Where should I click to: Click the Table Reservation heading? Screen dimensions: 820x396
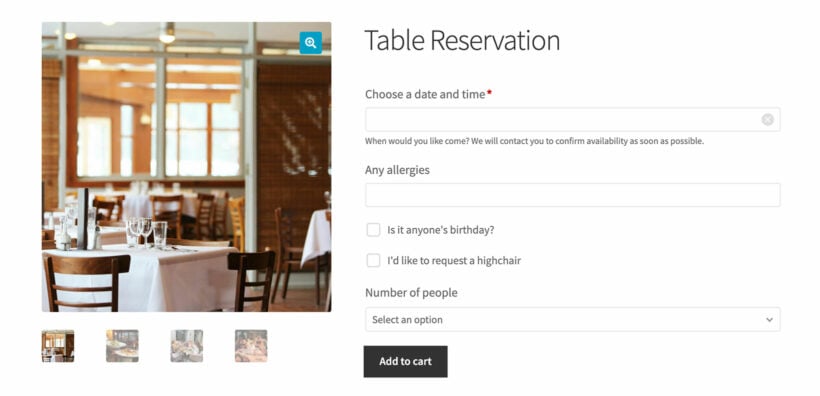coord(462,40)
